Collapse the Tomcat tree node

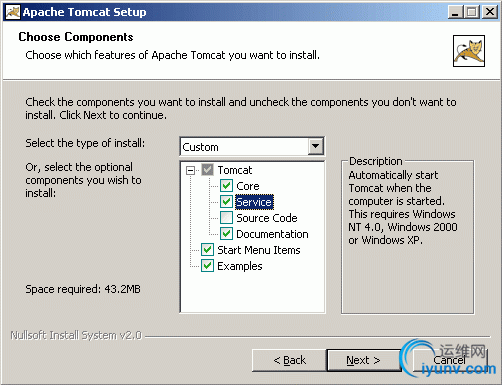[x=190, y=170]
